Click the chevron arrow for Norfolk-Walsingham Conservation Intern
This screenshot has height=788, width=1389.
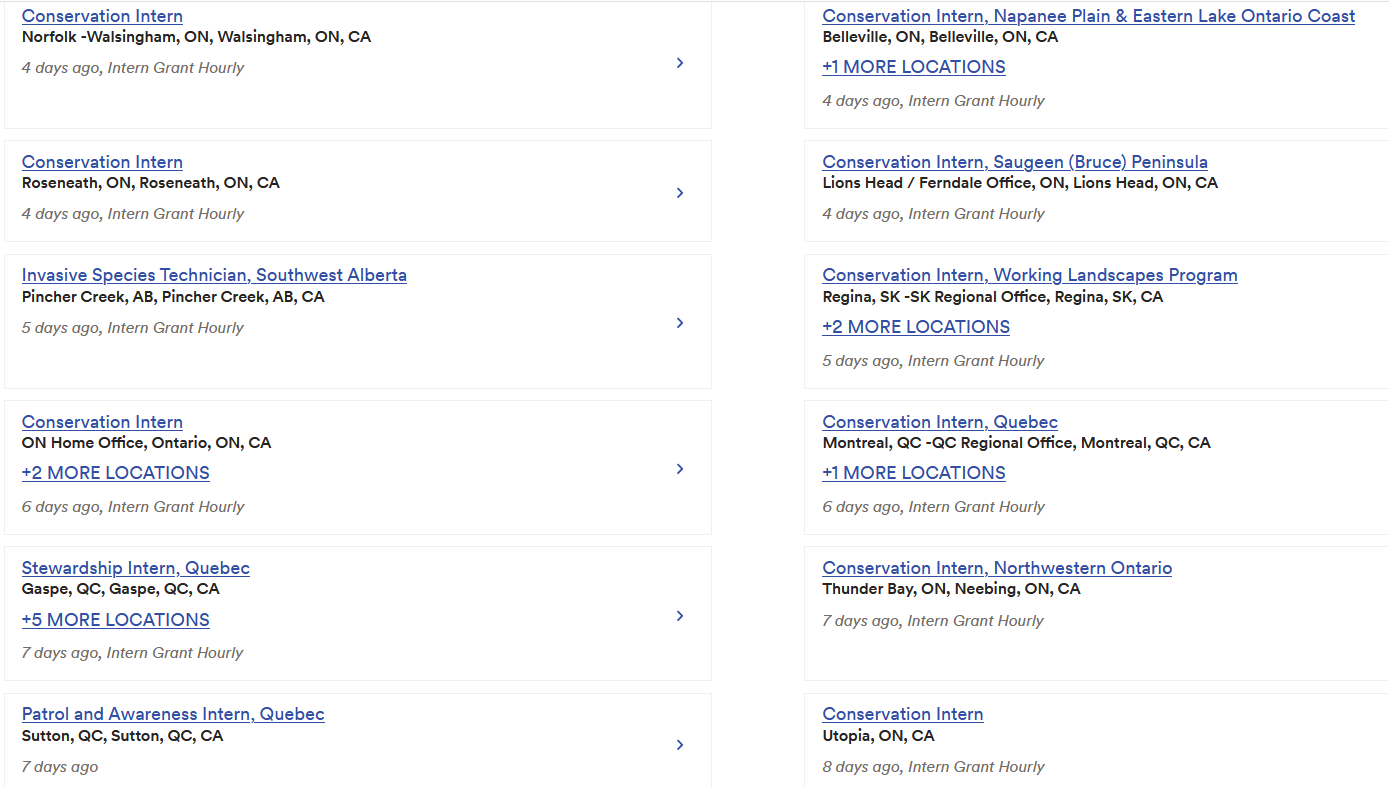click(680, 63)
